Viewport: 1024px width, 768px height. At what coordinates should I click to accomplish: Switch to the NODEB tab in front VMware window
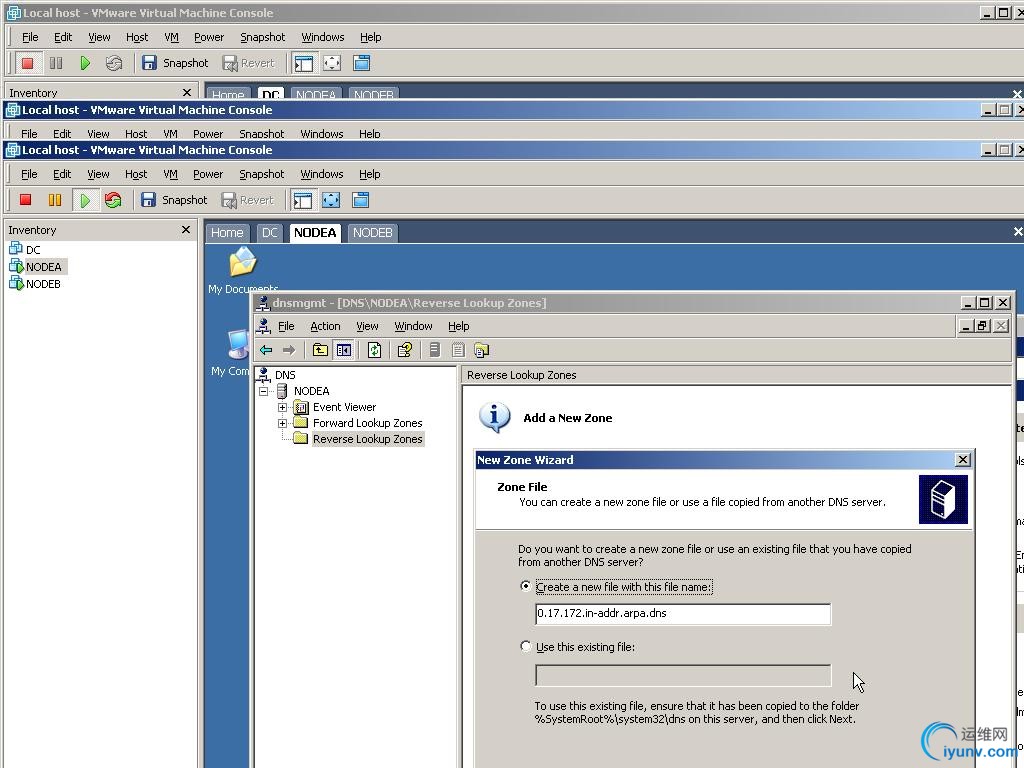pyautogui.click(x=372, y=232)
